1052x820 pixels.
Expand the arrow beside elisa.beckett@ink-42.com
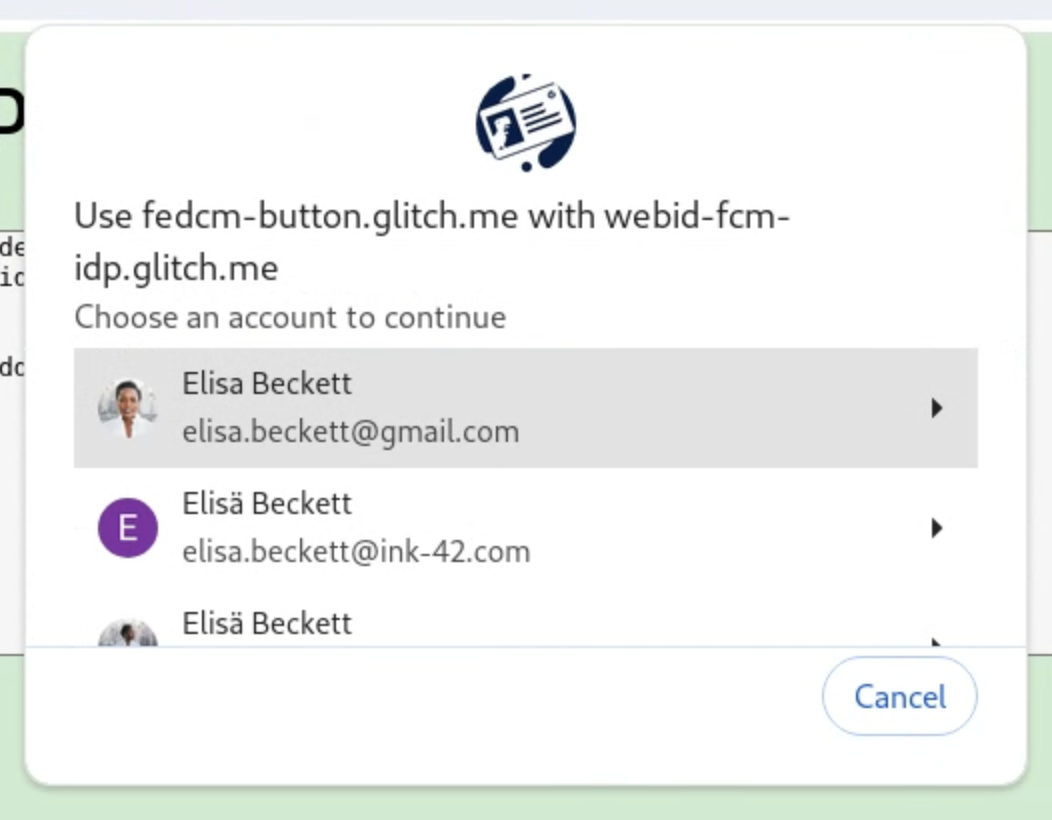pyautogui.click(x=936, y=528)
